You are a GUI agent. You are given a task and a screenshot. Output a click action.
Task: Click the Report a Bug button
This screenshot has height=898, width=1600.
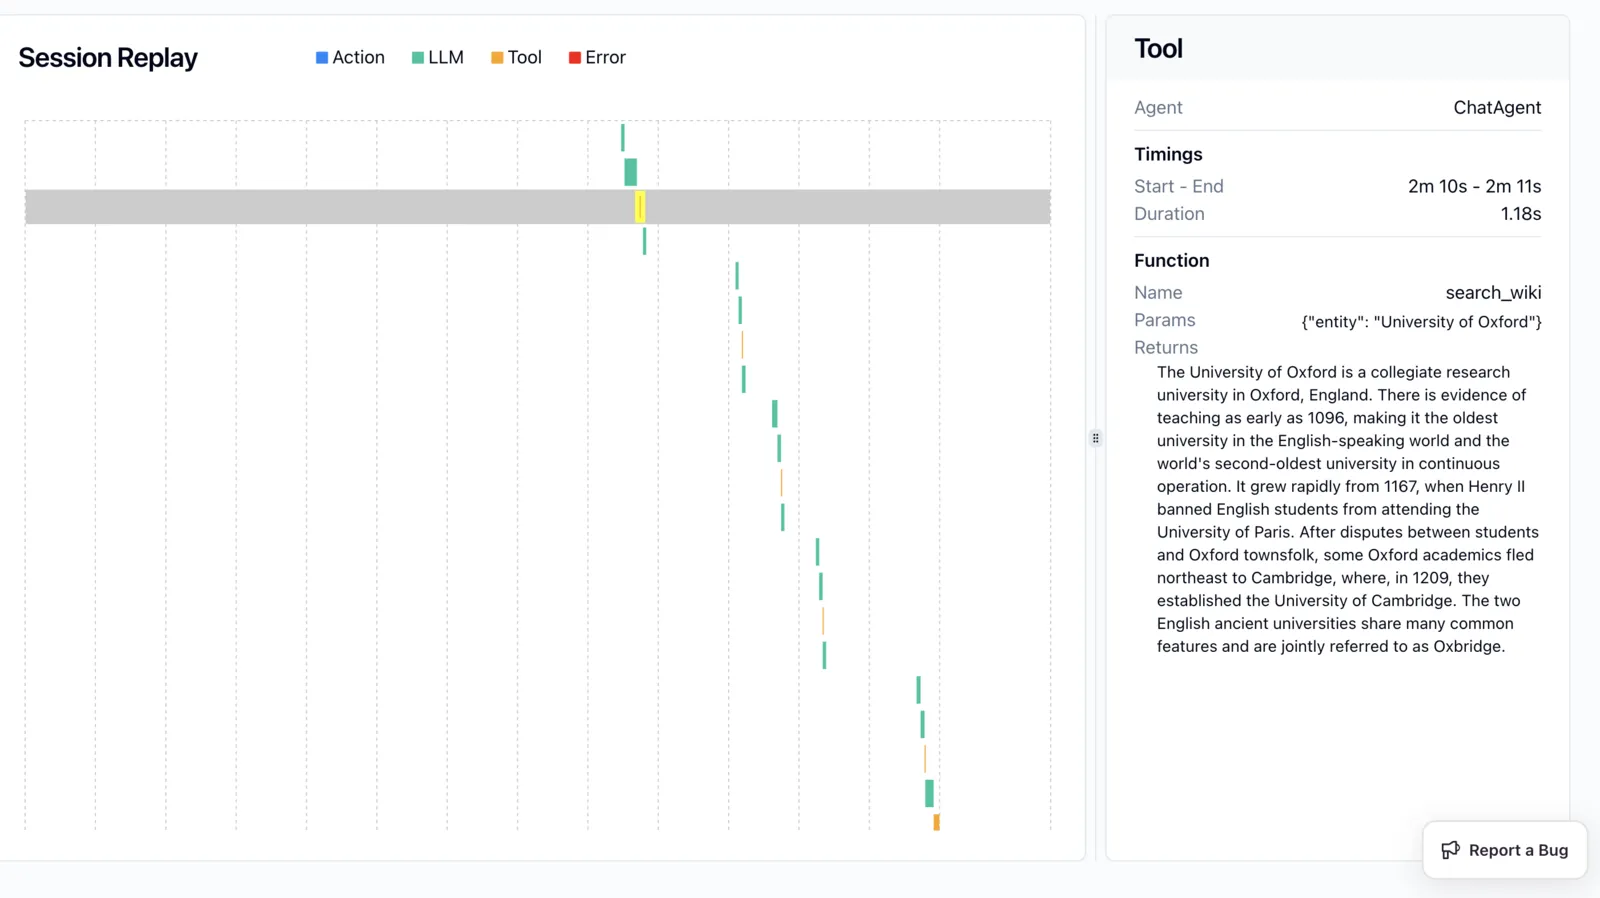pos(1504,850)
